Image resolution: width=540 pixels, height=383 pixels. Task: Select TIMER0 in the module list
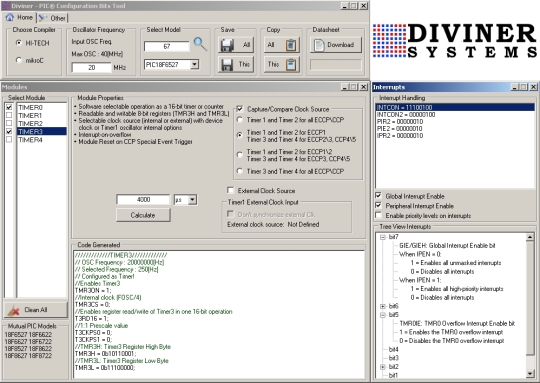[x=42, y=107]
